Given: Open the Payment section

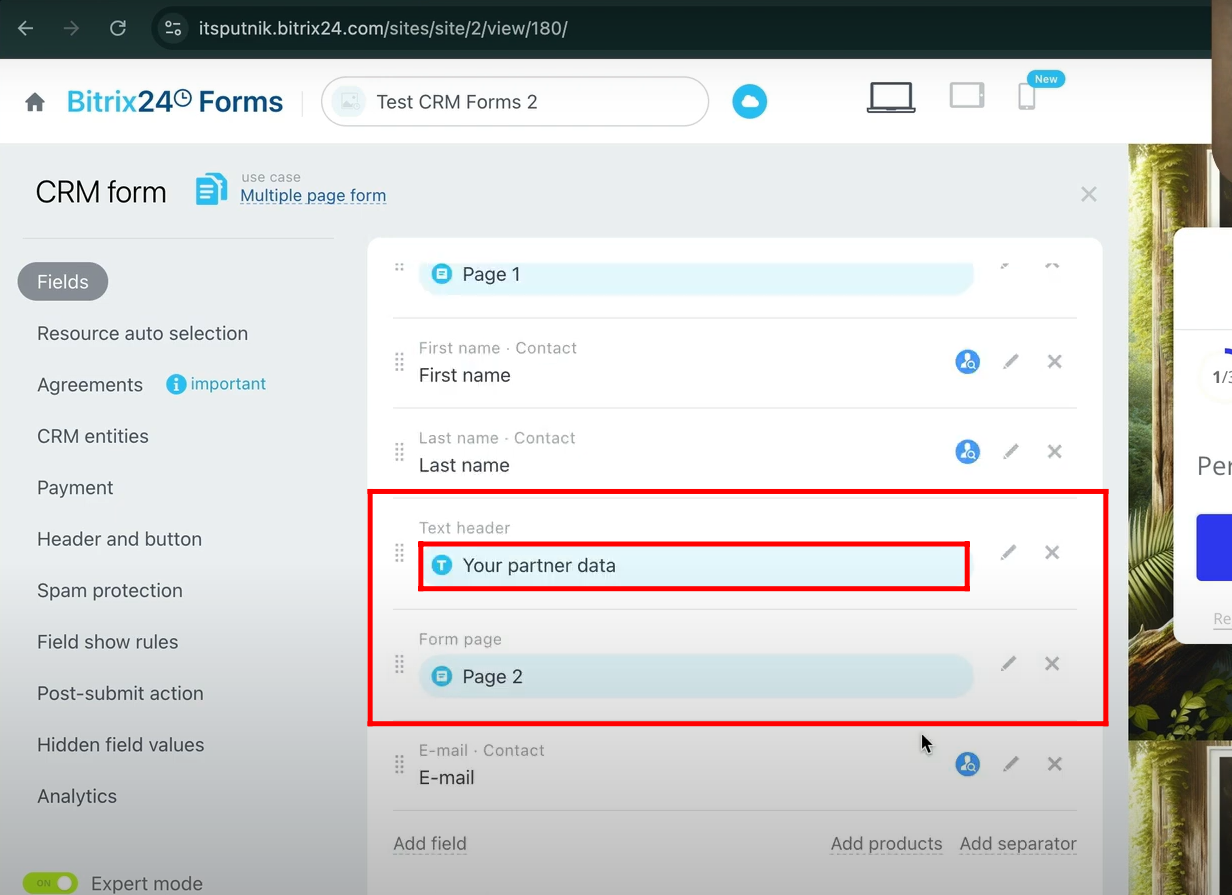Looking at the screenshot, I should tap(75, 488).
